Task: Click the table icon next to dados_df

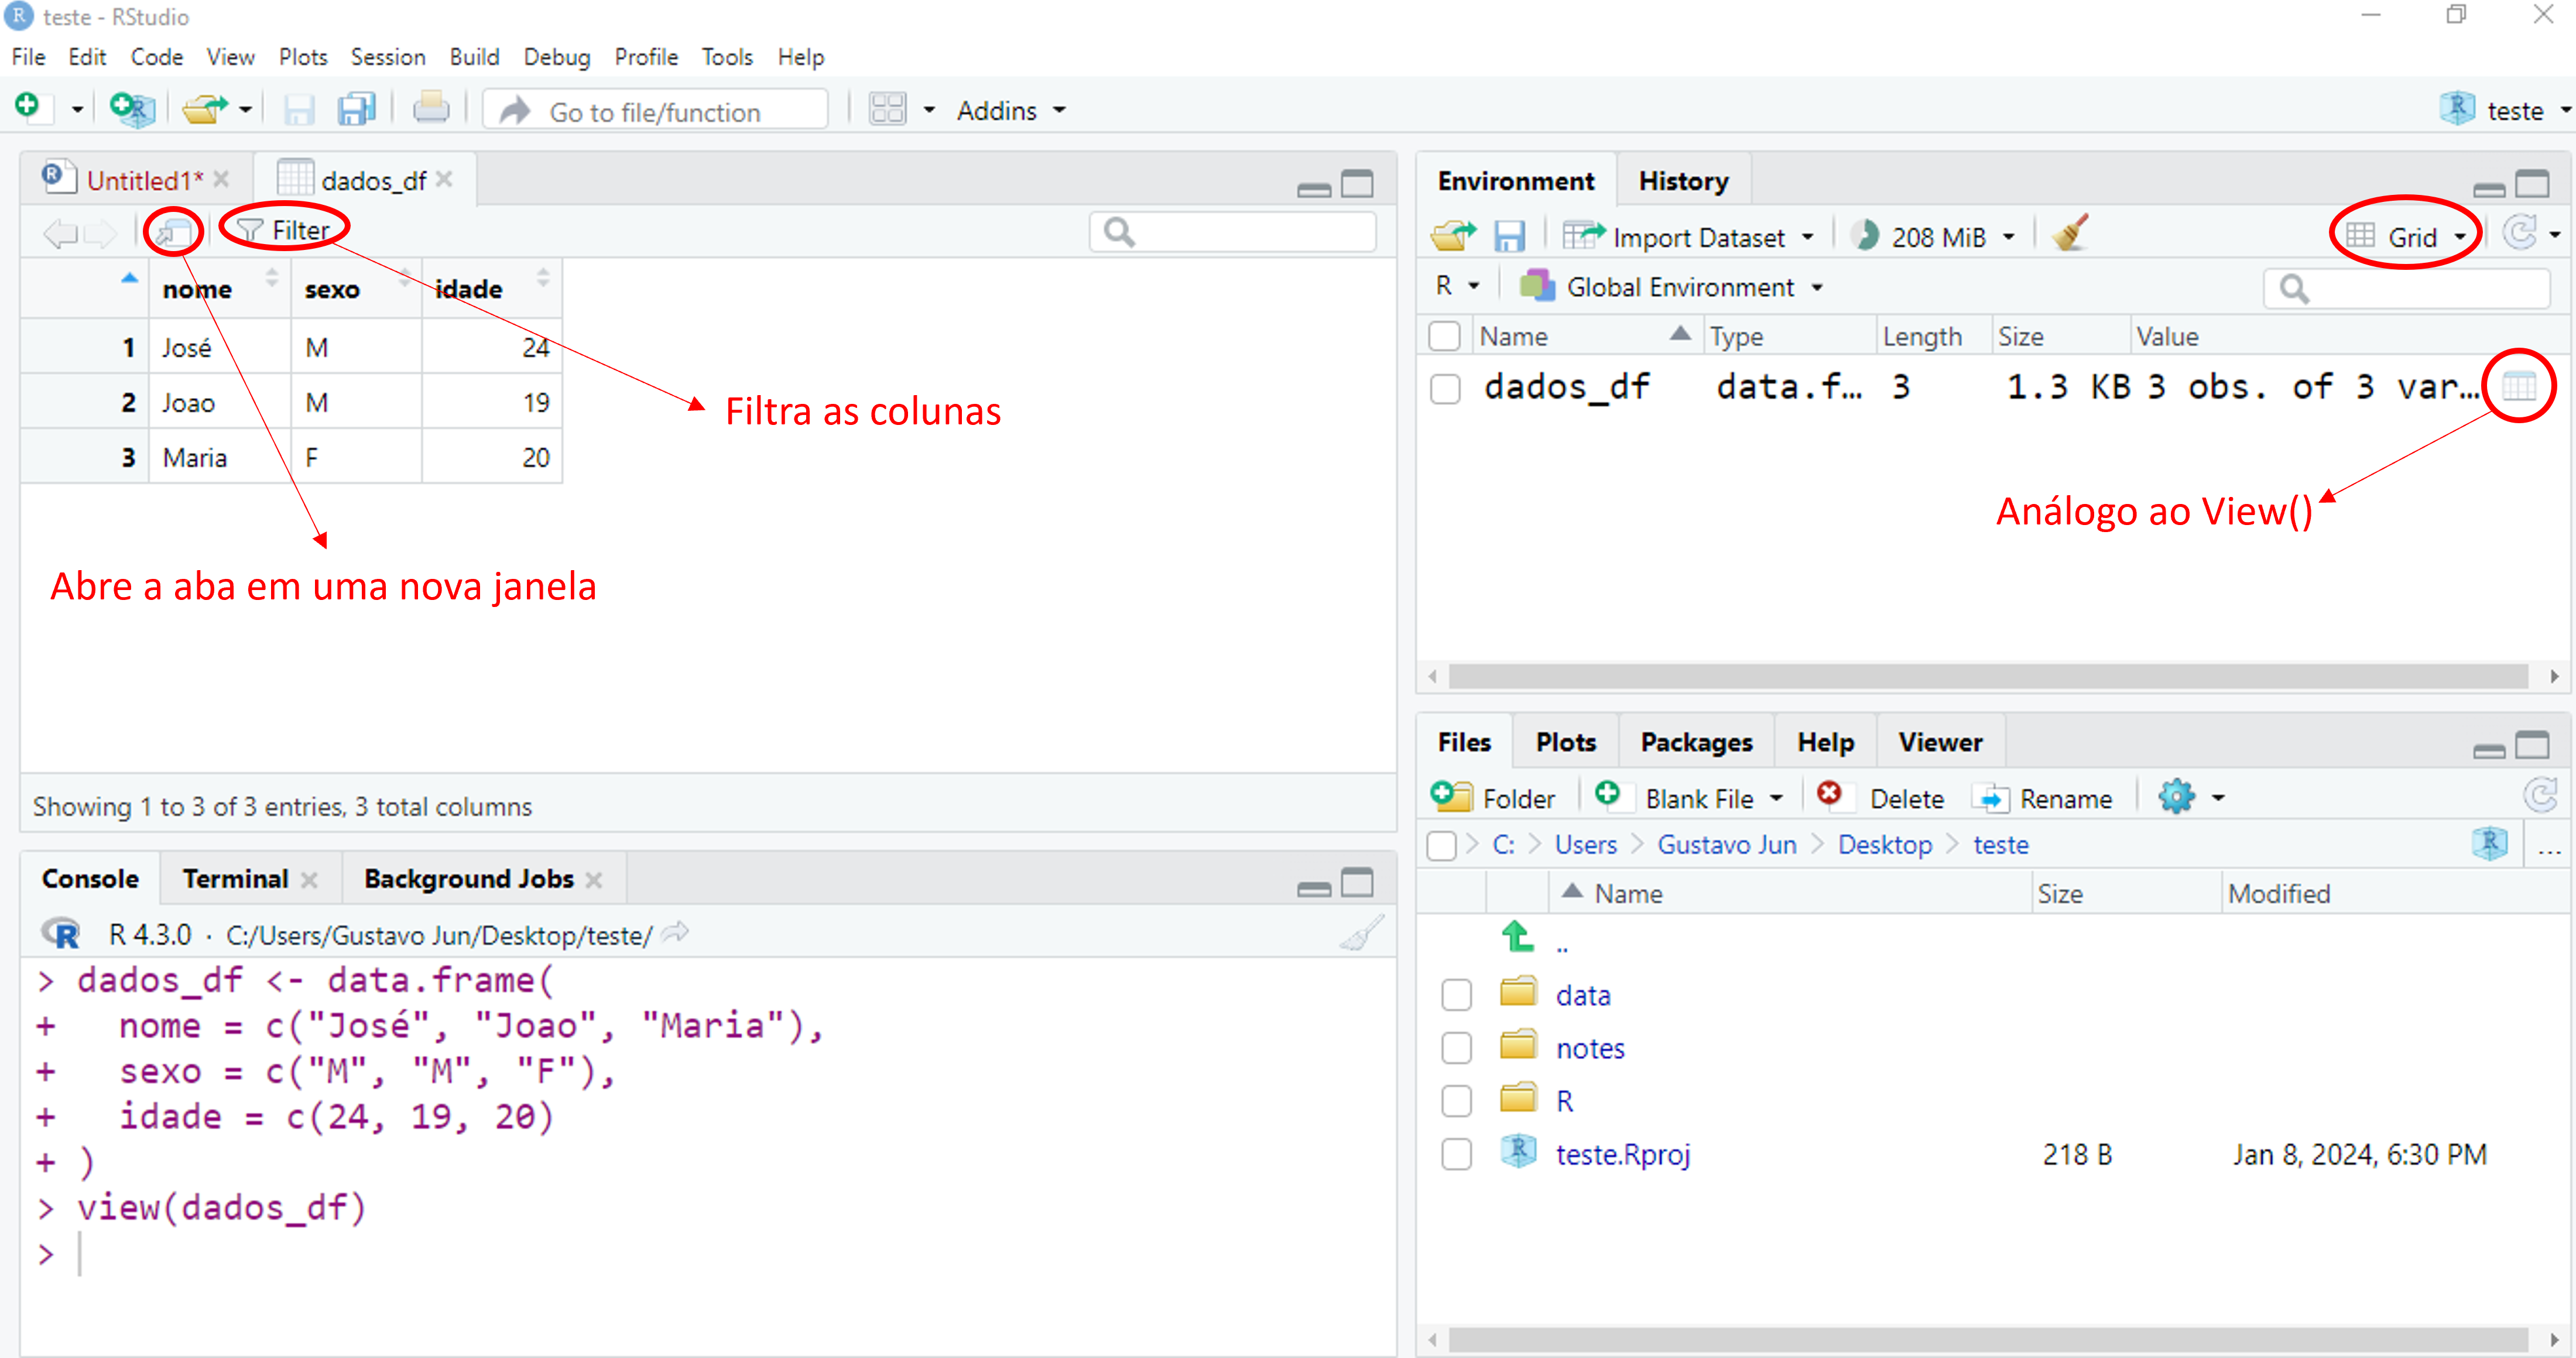Action: (x=2518, y=386)
